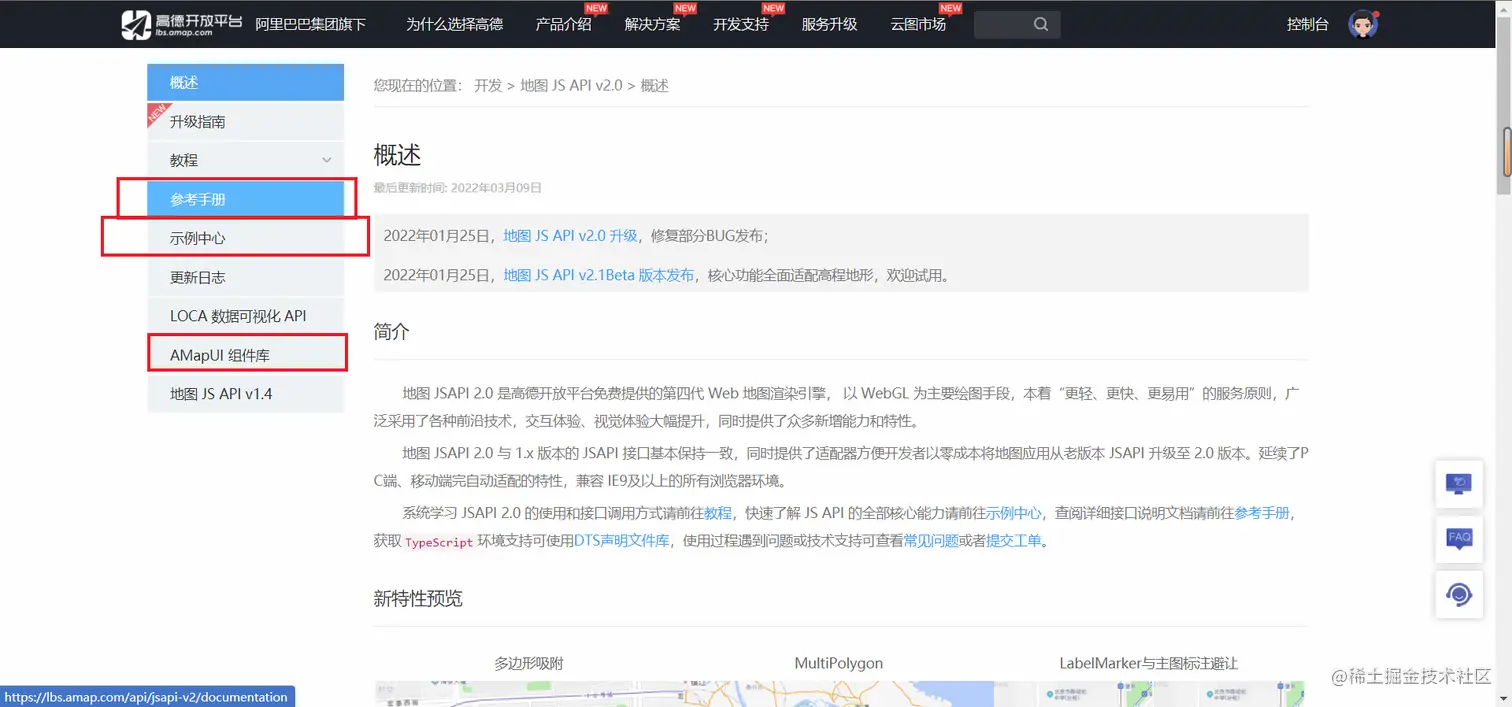This screenshot has width=1512, height=707.
Task: Click the MultiPolygon preview title
Action: coord(839,663)
